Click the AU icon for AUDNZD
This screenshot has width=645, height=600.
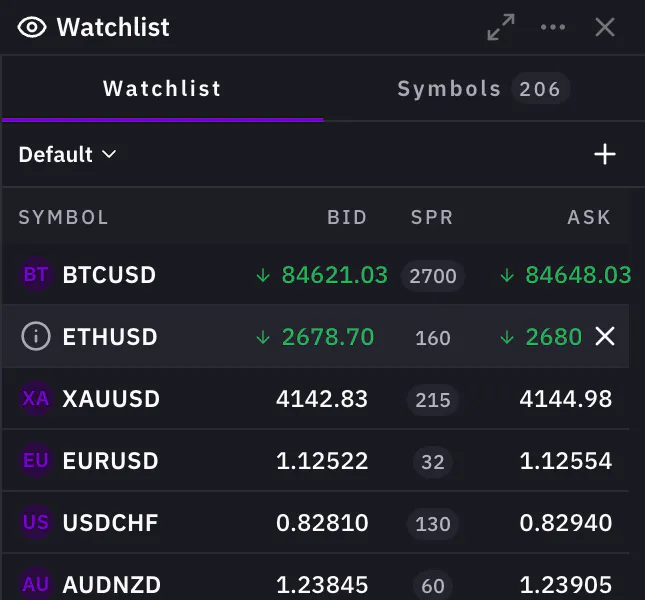[36, 584]
